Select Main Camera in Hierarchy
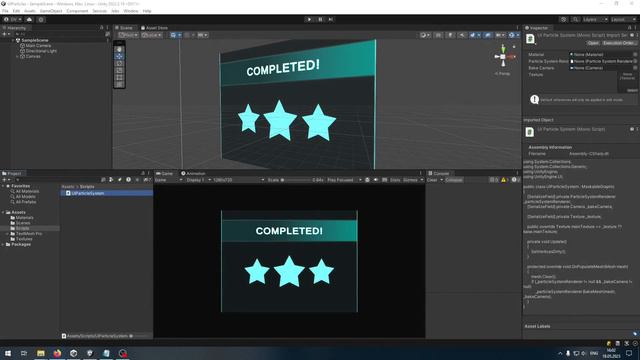Viewport: 640px width, 360px height. (38, 46)
